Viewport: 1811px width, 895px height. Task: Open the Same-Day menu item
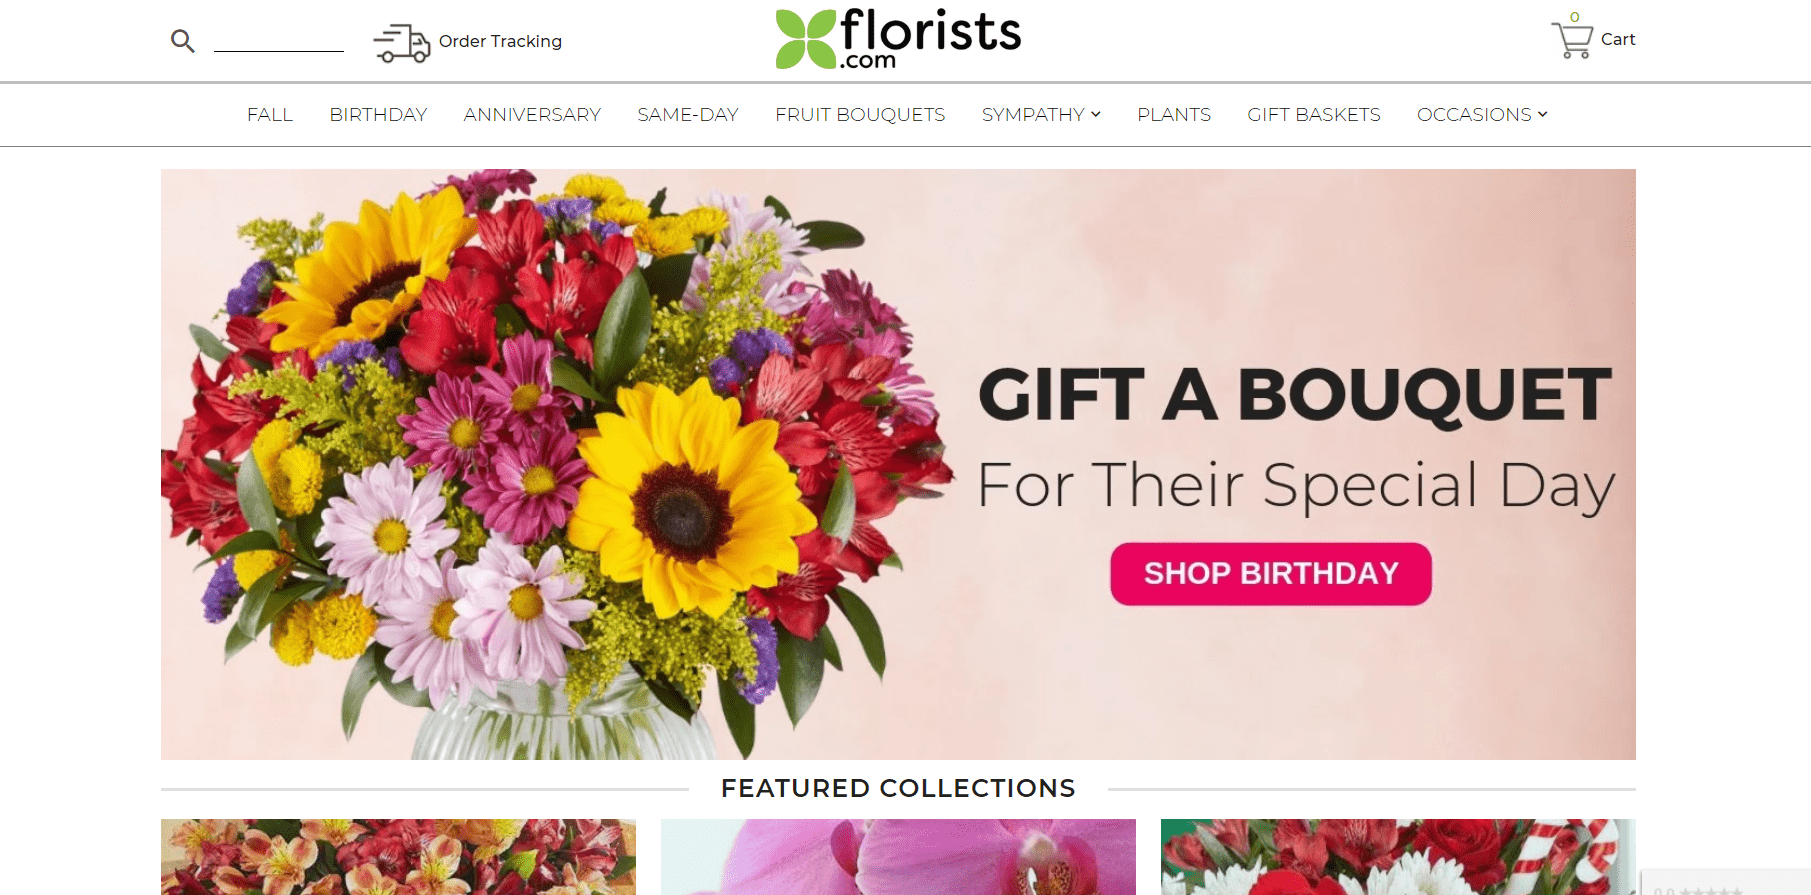click(x=688, y=115)
